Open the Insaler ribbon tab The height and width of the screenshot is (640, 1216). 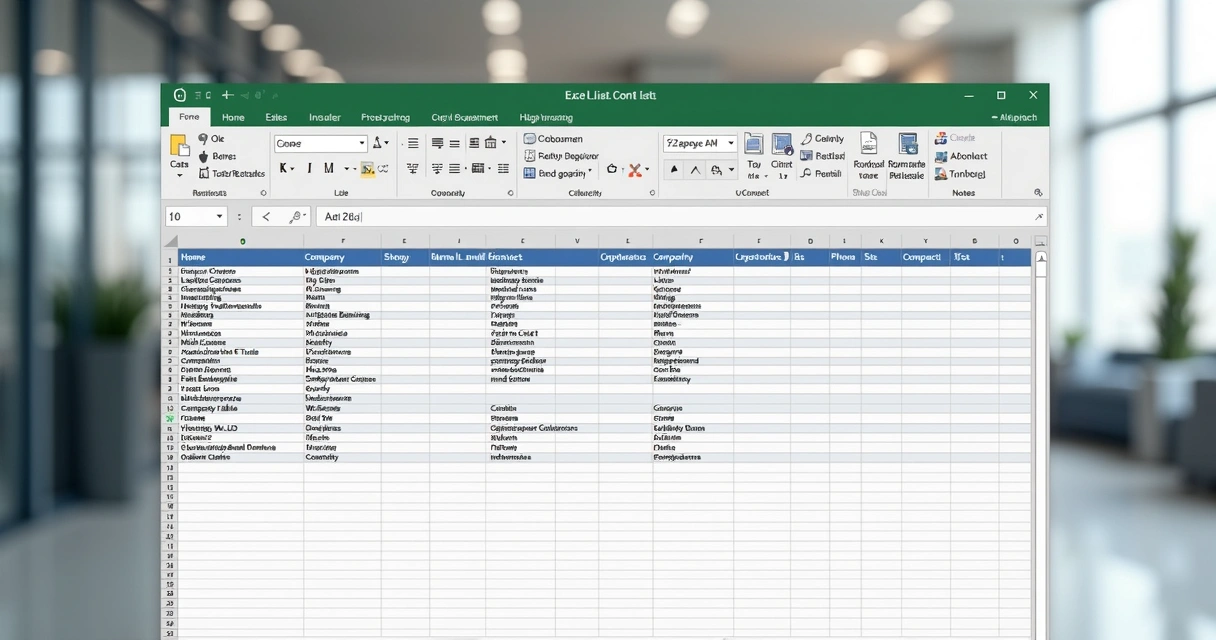(x=325, y=117)
